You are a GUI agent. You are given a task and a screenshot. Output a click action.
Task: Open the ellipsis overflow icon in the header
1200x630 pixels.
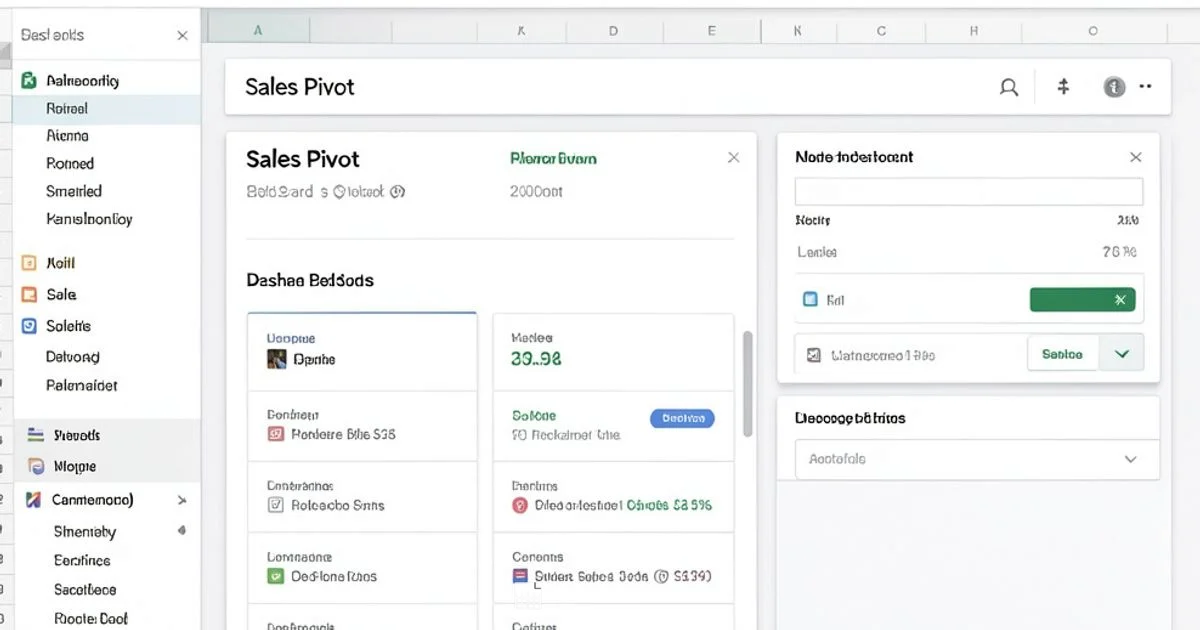1145,87
